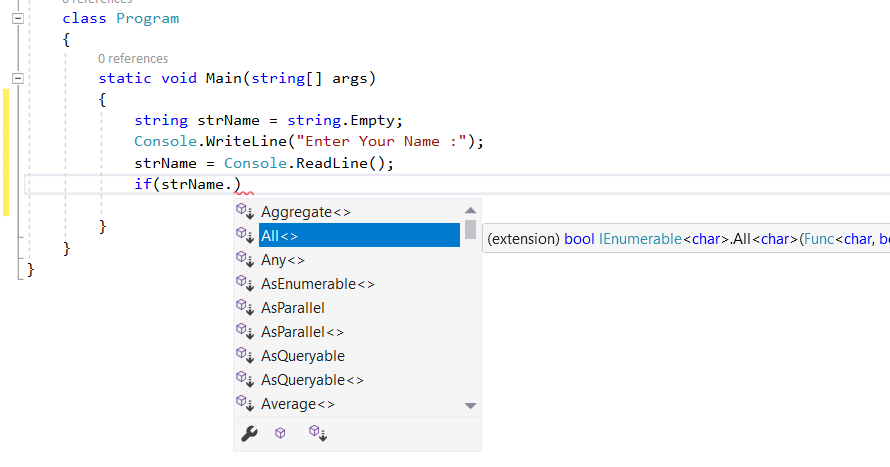Click ReadLine in the Console.ReadLine call
The width and height of the screenshot is (890, 467).
[332, 163]
